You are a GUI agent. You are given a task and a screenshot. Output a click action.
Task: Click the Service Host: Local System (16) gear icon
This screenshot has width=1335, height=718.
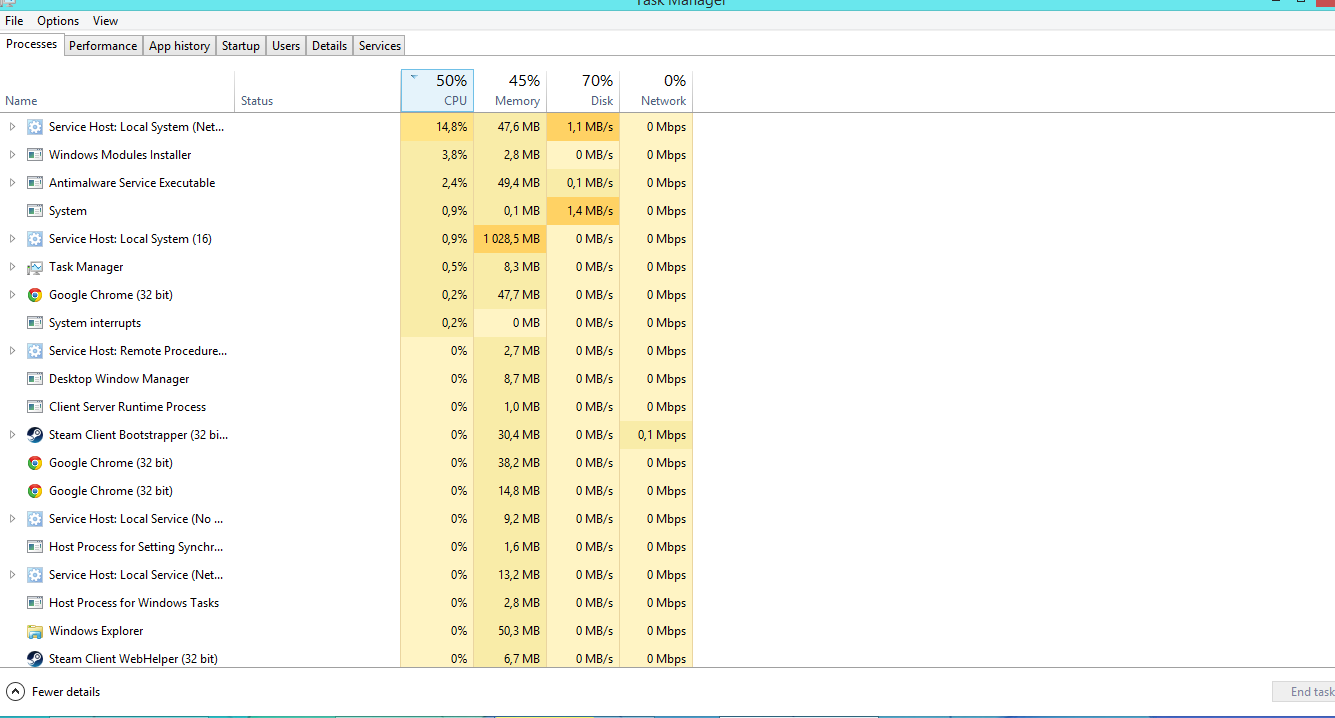35,239
